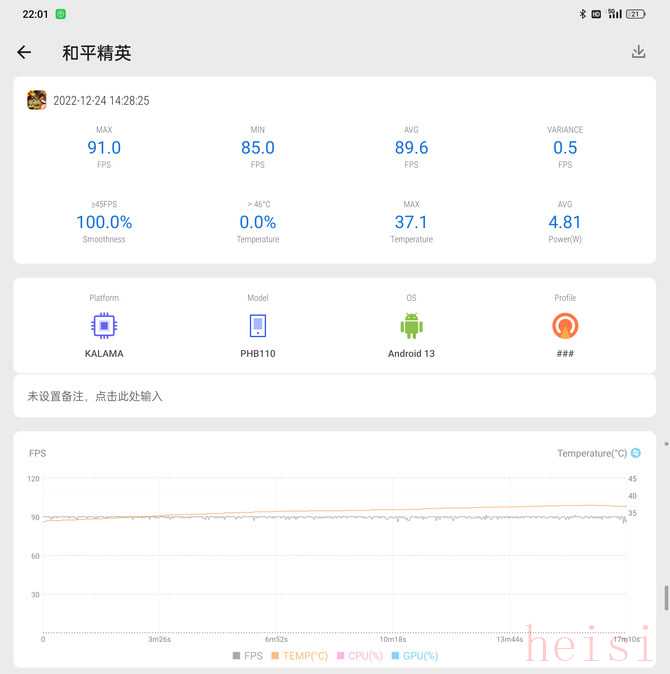
Task: Tap the 3m26s mark on chart timeline
Action: coord(159,639)
